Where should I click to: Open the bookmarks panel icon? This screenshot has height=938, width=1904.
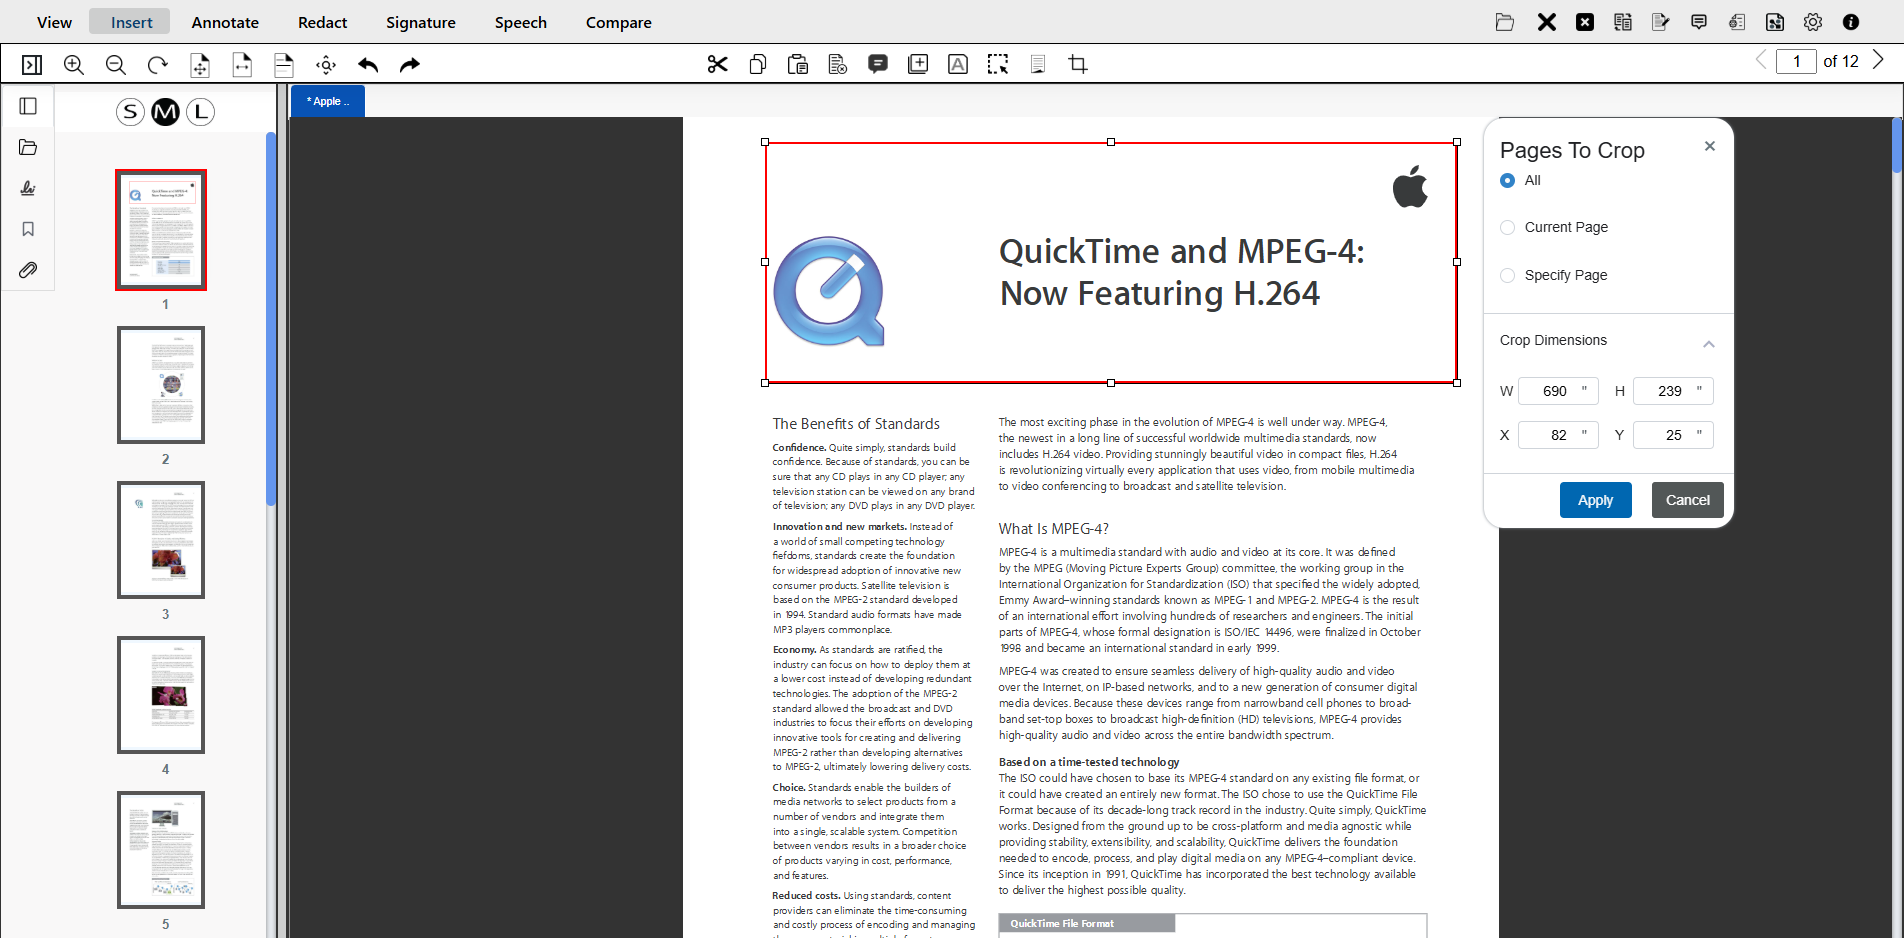[28, 229]
